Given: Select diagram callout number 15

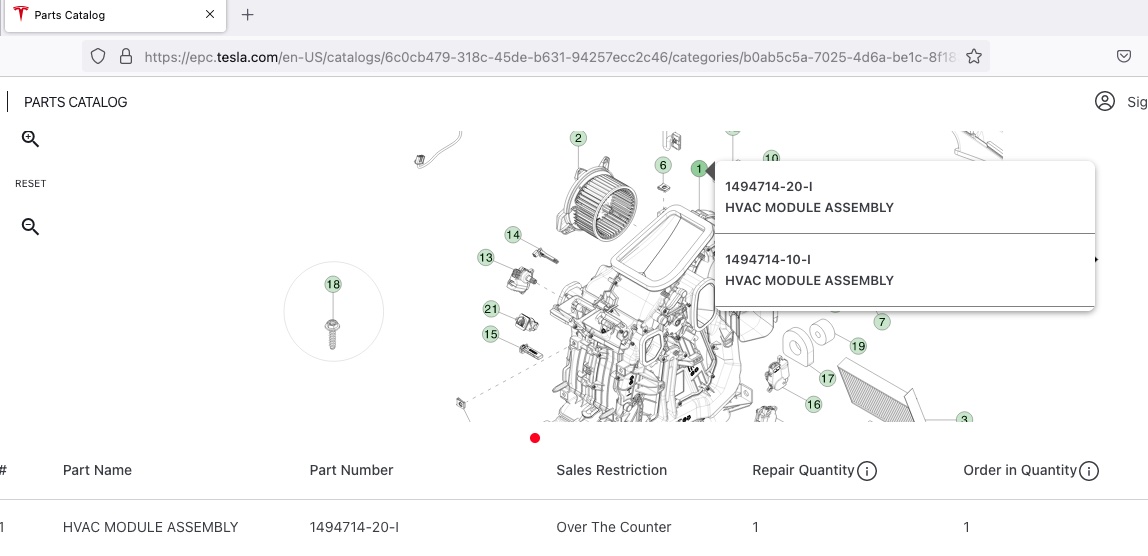Looking at the screenshot, I should (491, 334).
